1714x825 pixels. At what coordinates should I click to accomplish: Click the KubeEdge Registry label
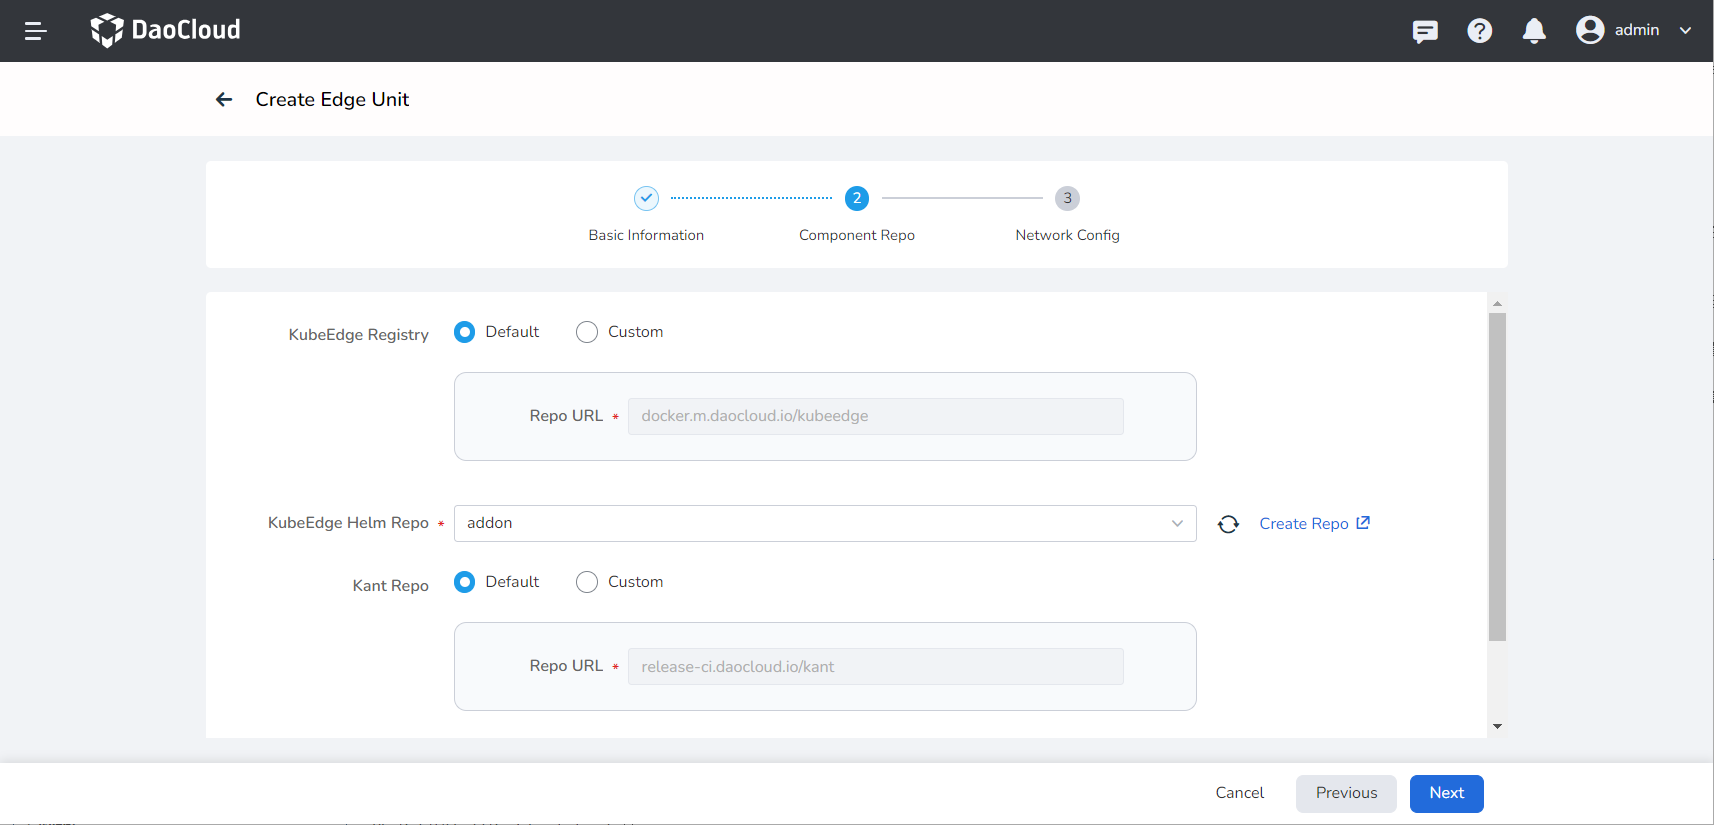(358, 334)
